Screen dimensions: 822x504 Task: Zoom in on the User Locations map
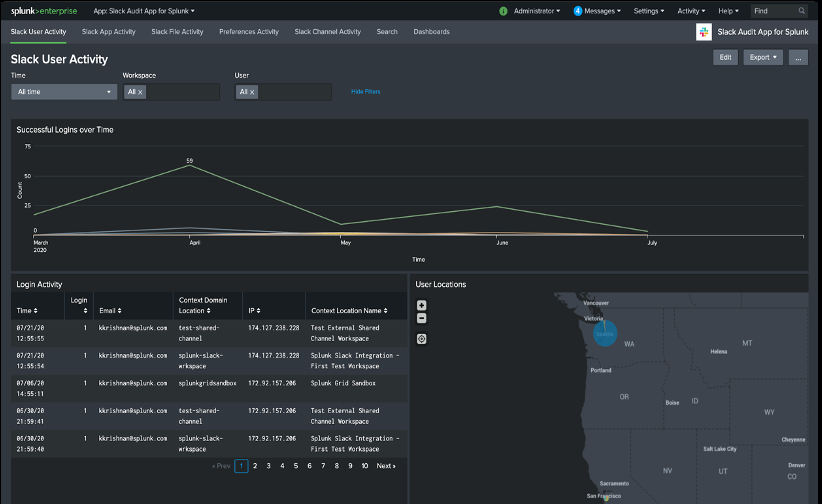[x=421, y=305]
